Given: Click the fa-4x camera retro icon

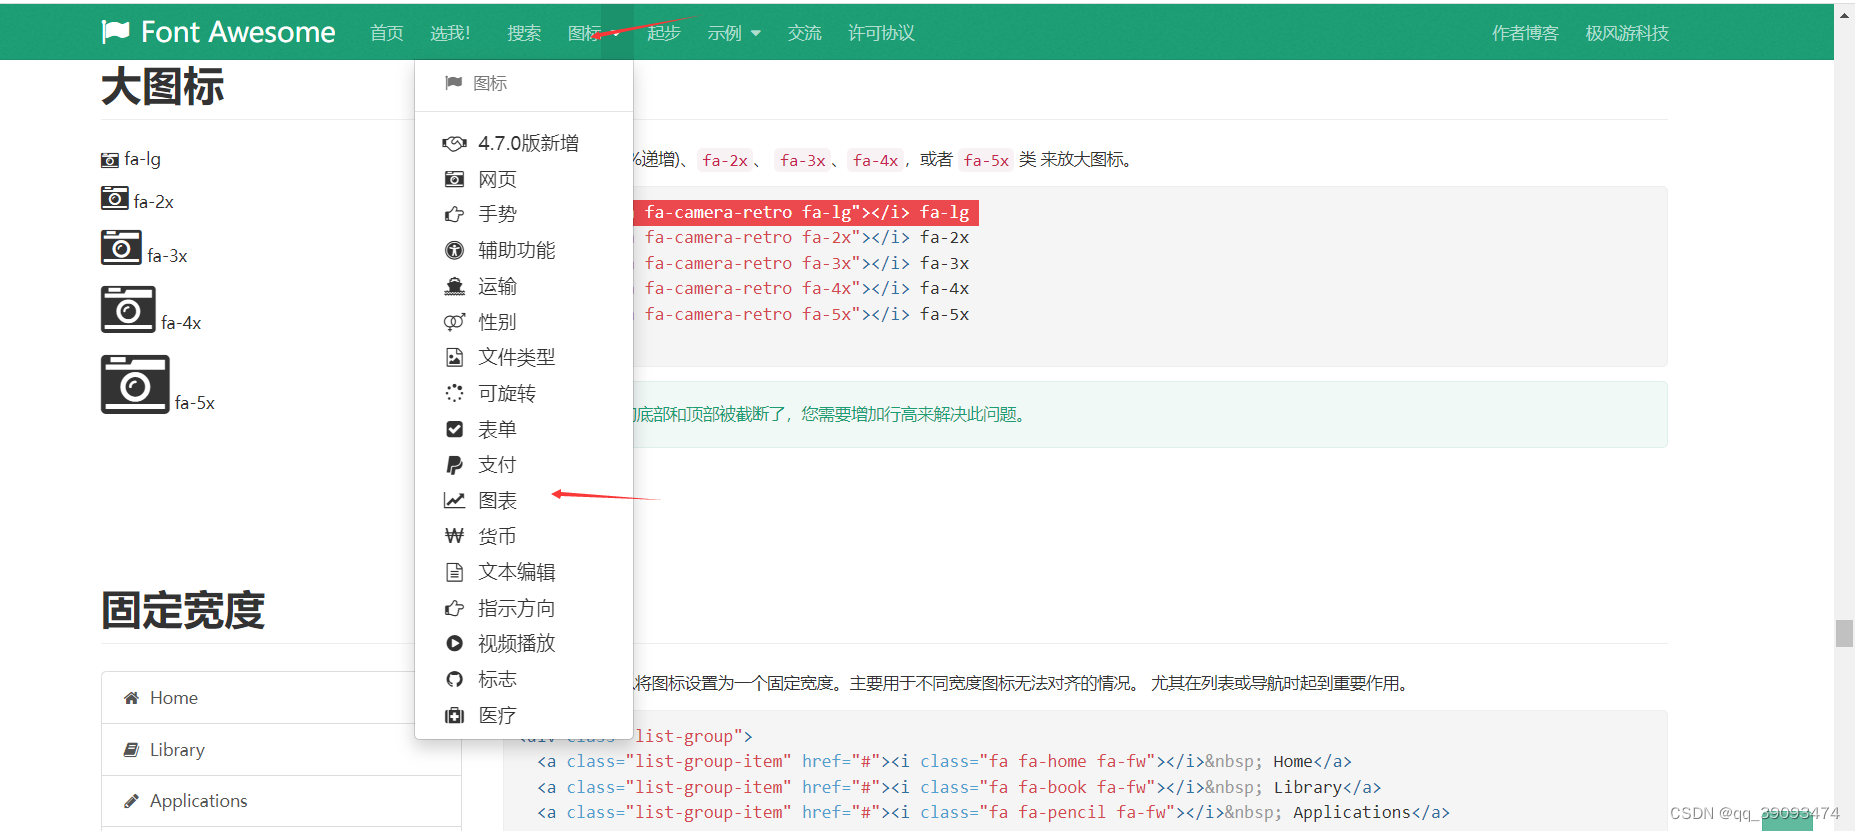Looking at the screenshot, I should 128,309.
